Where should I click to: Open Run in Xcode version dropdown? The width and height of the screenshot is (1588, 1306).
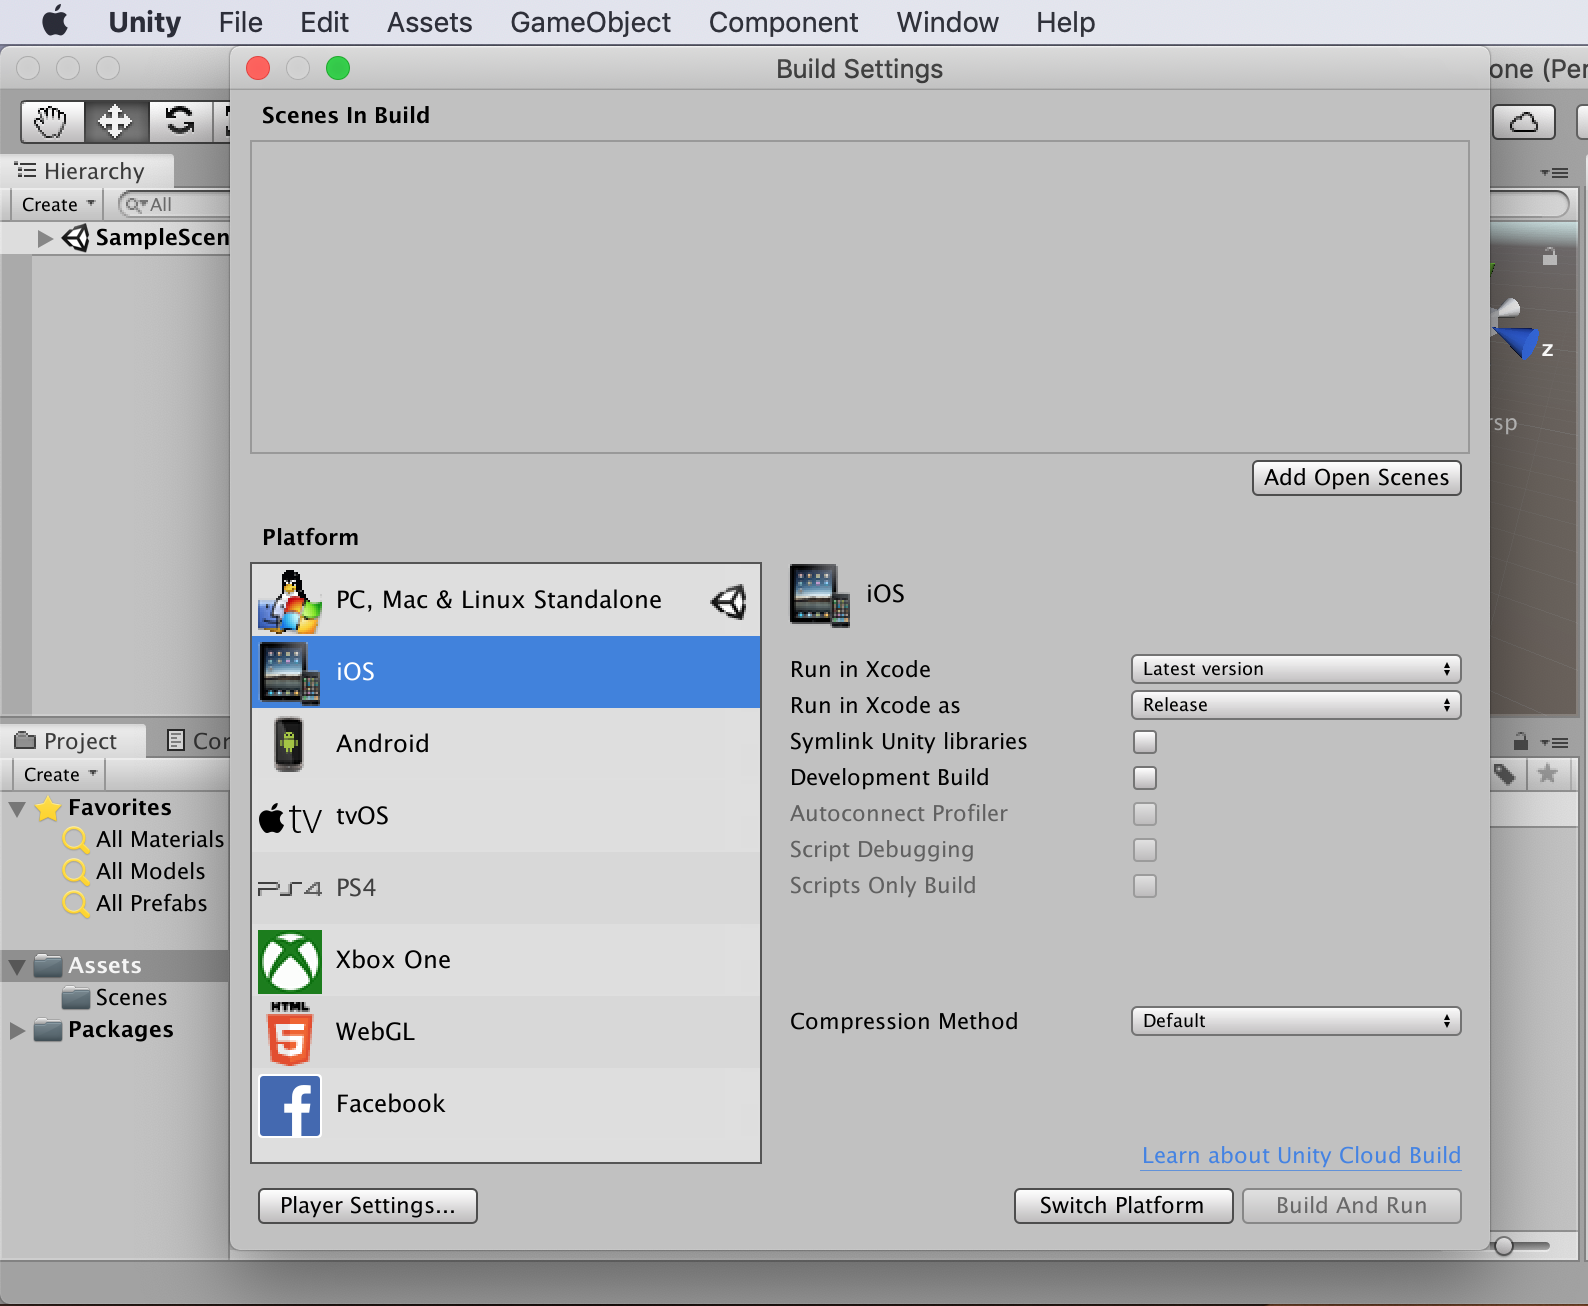tap(1295, 669)
